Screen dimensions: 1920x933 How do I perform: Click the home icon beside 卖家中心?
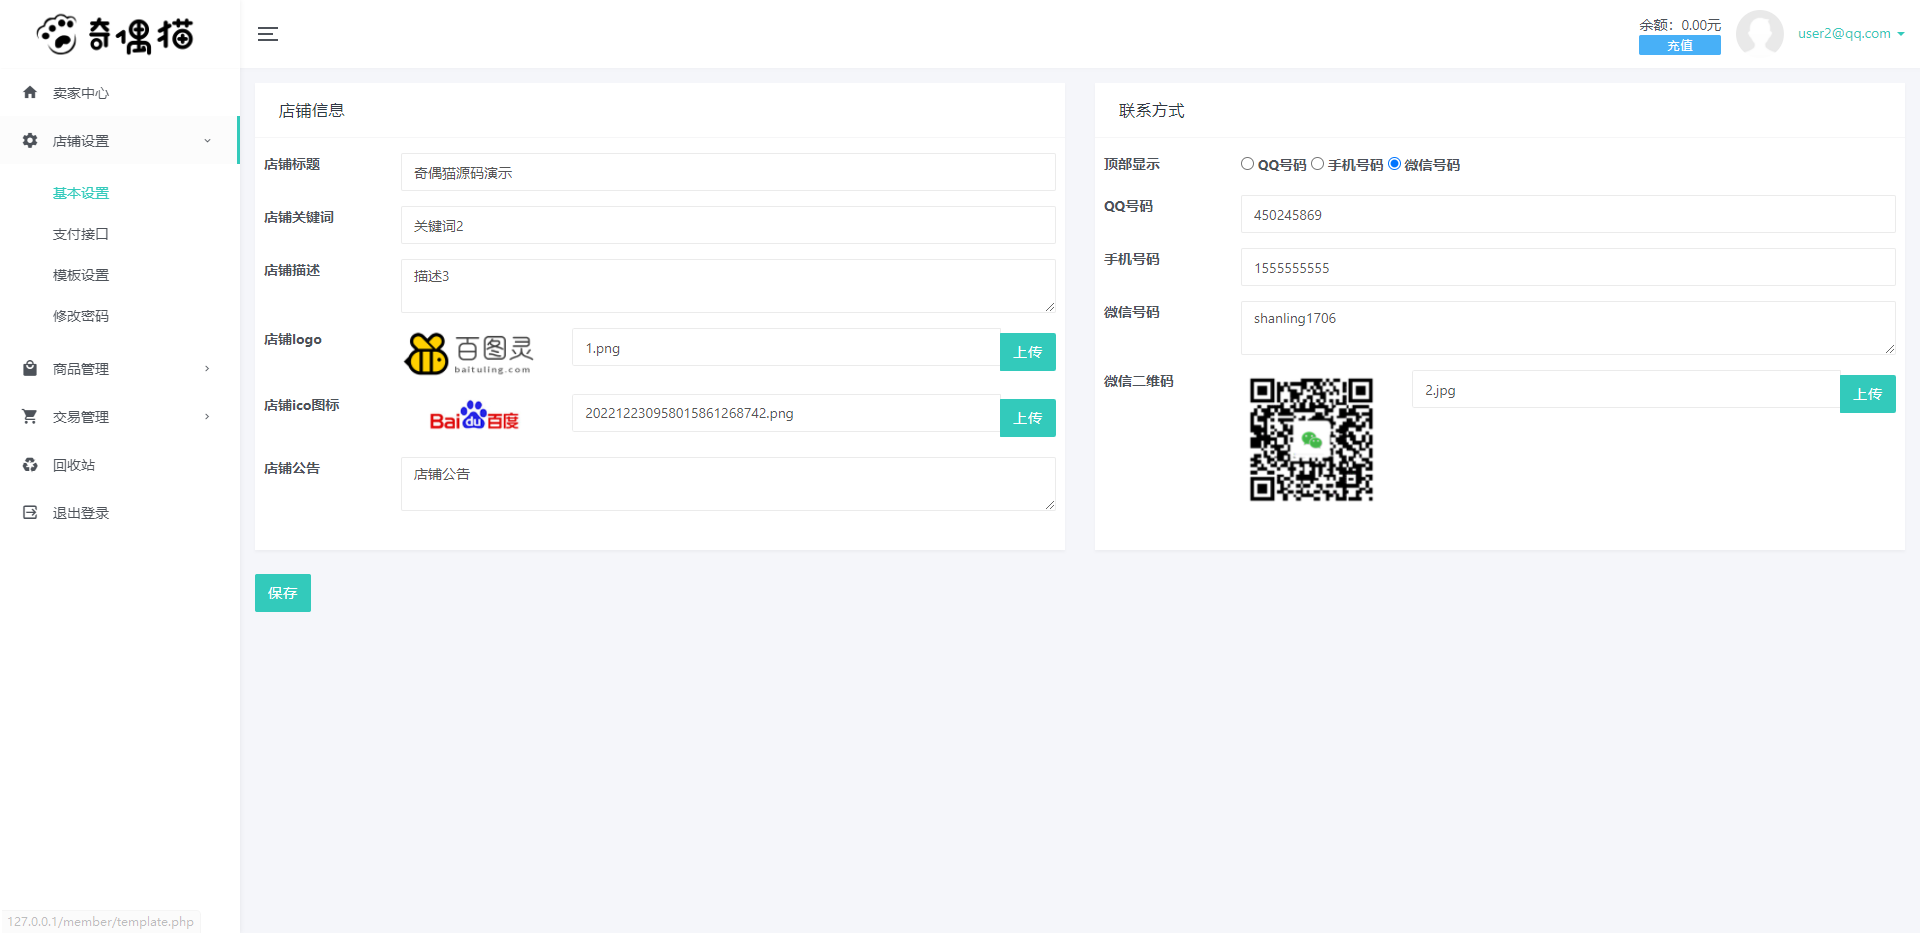pos(30,92)
